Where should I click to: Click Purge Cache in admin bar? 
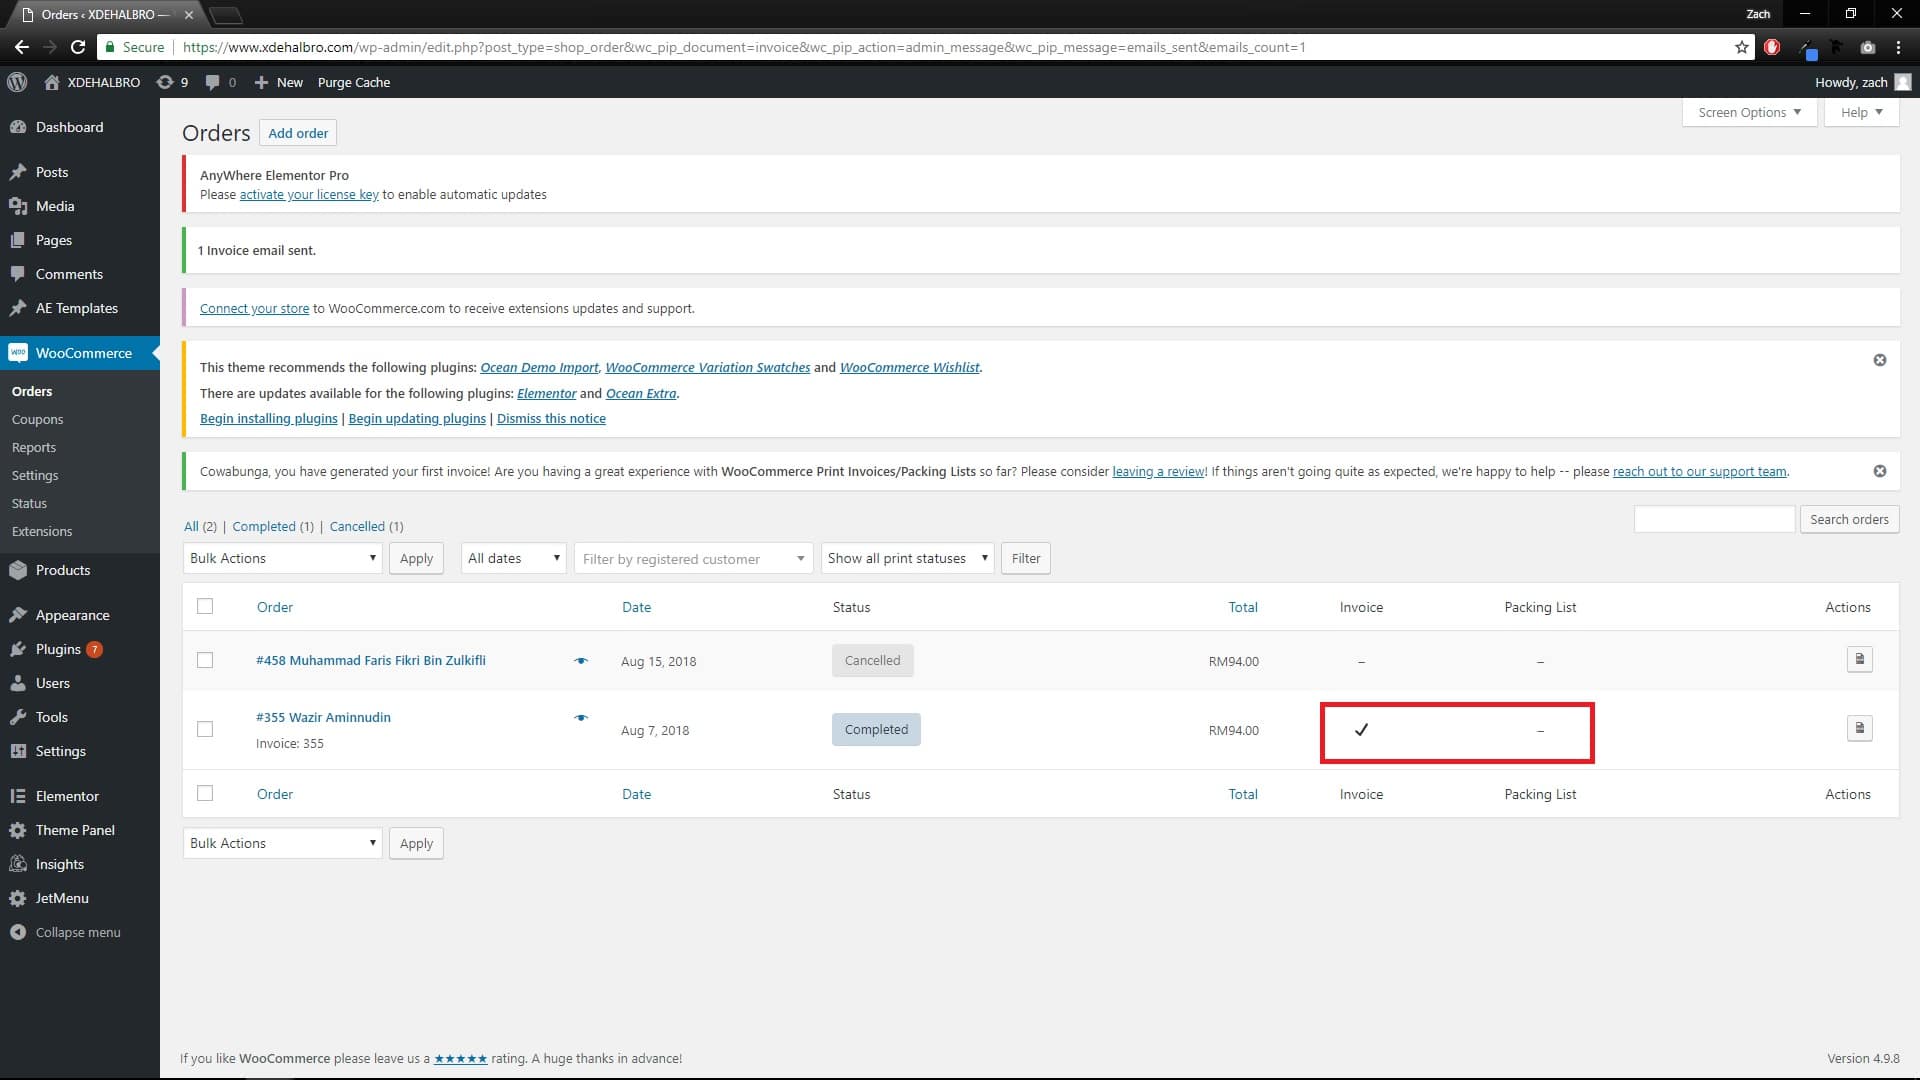pos(354,82)
